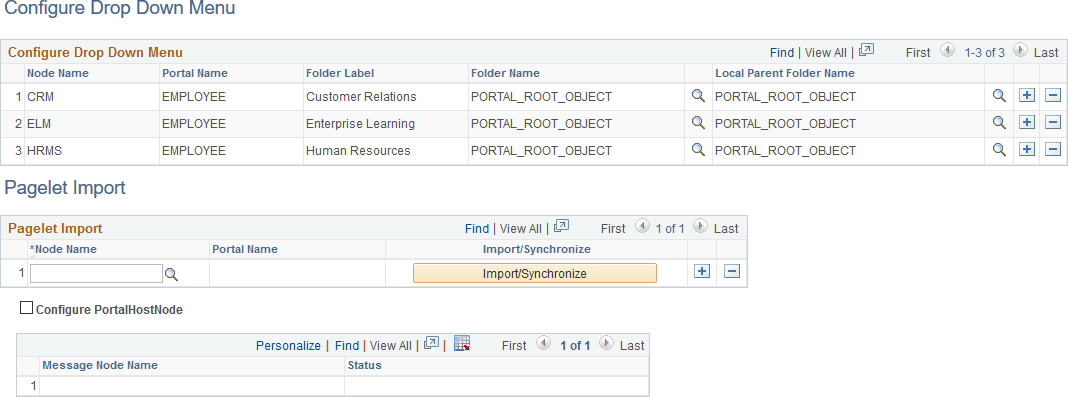Open Pagelet Import grid in new window

[561, 227]
